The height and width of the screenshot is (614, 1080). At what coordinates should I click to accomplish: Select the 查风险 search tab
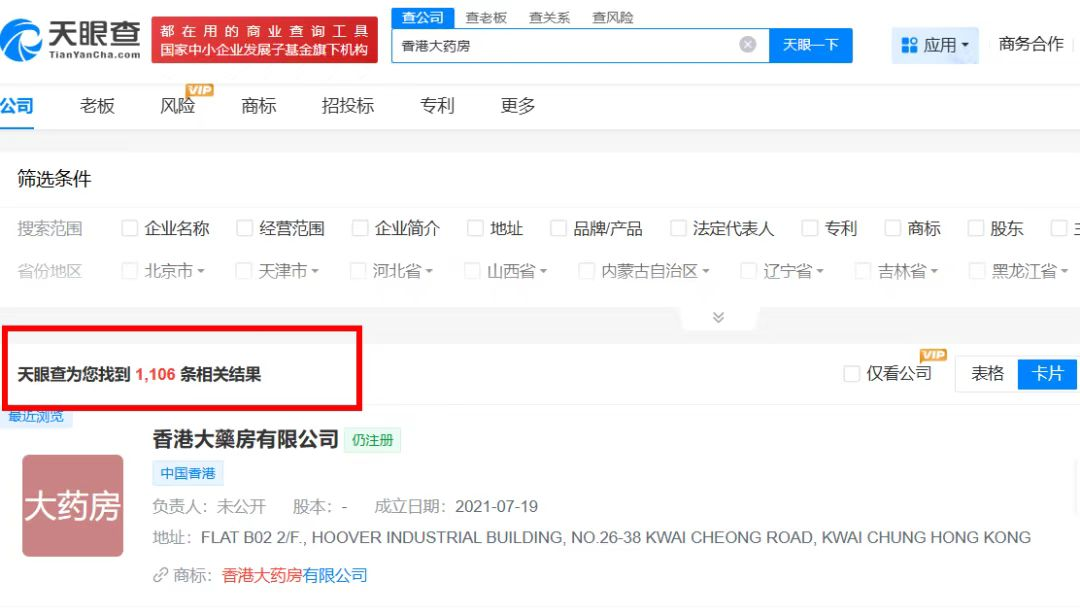coord(612,18)
